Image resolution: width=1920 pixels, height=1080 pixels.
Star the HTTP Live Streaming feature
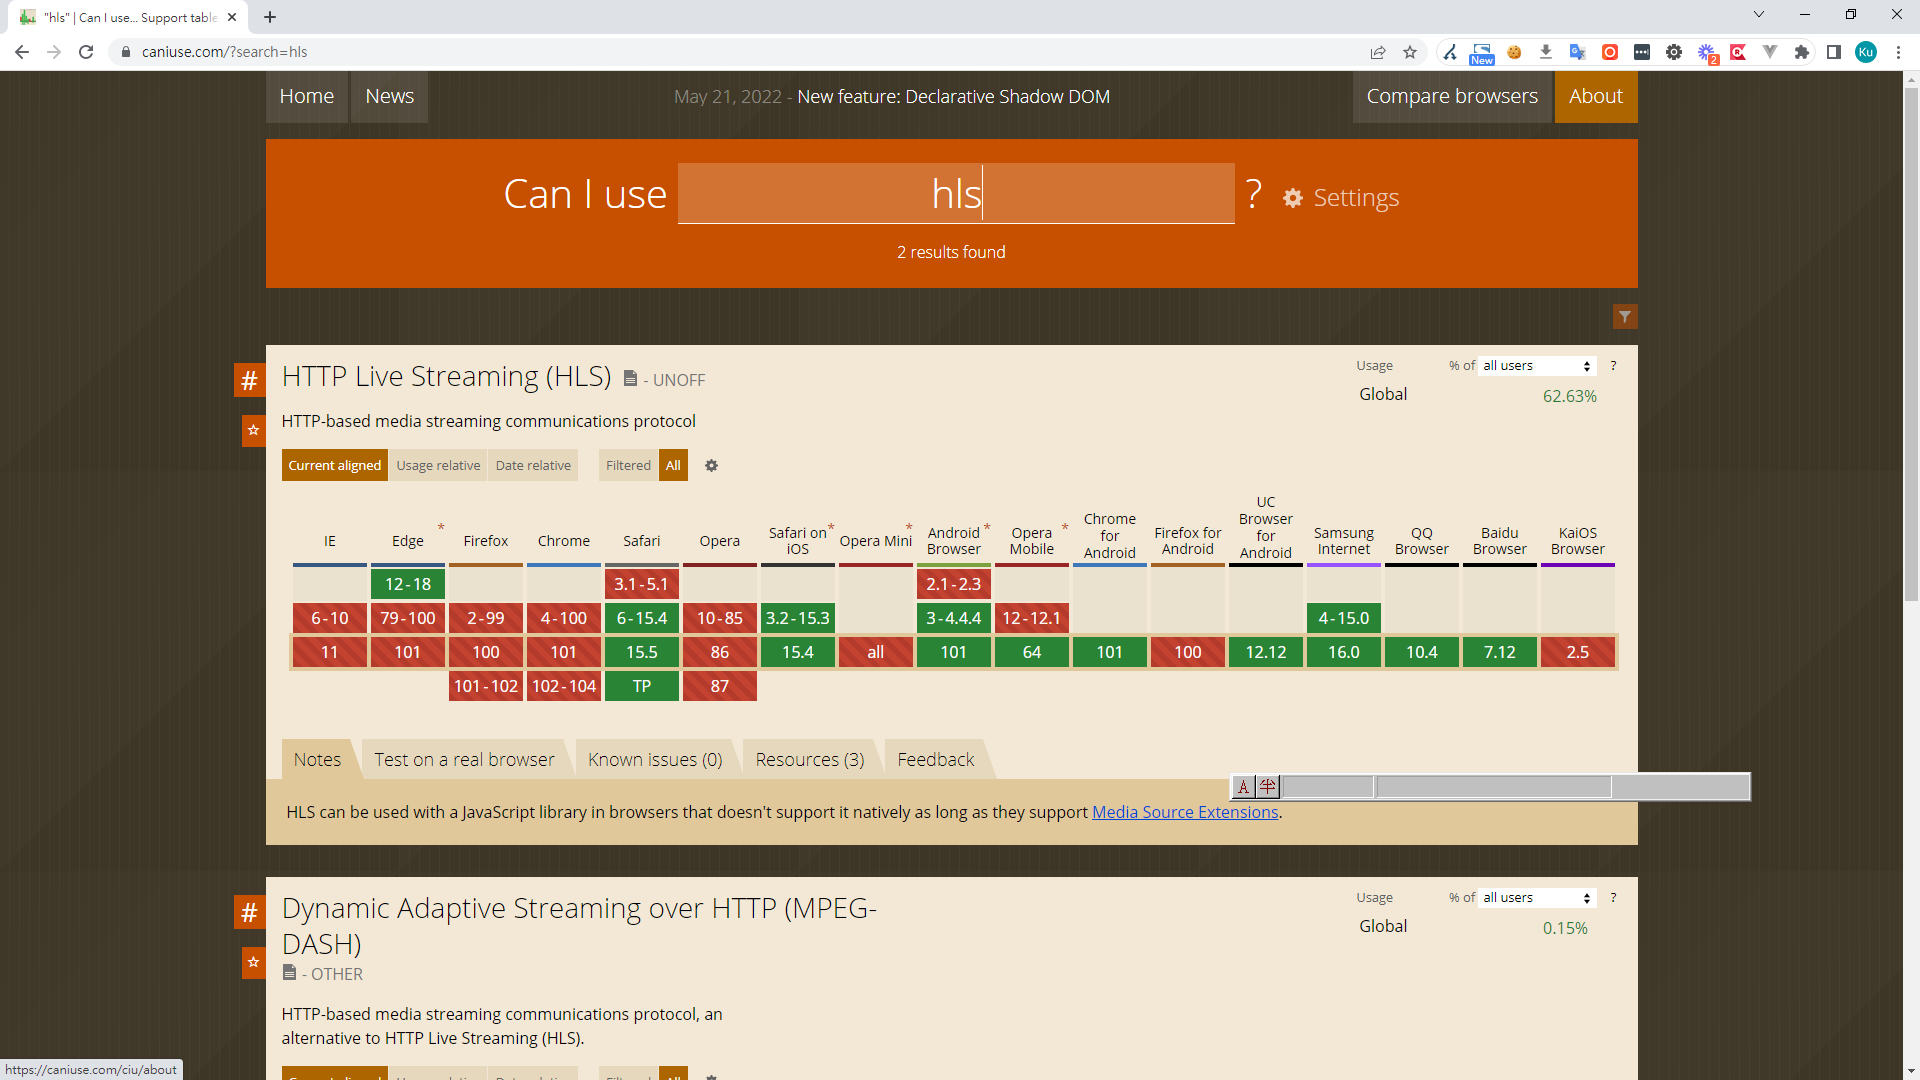pos(253,431)
